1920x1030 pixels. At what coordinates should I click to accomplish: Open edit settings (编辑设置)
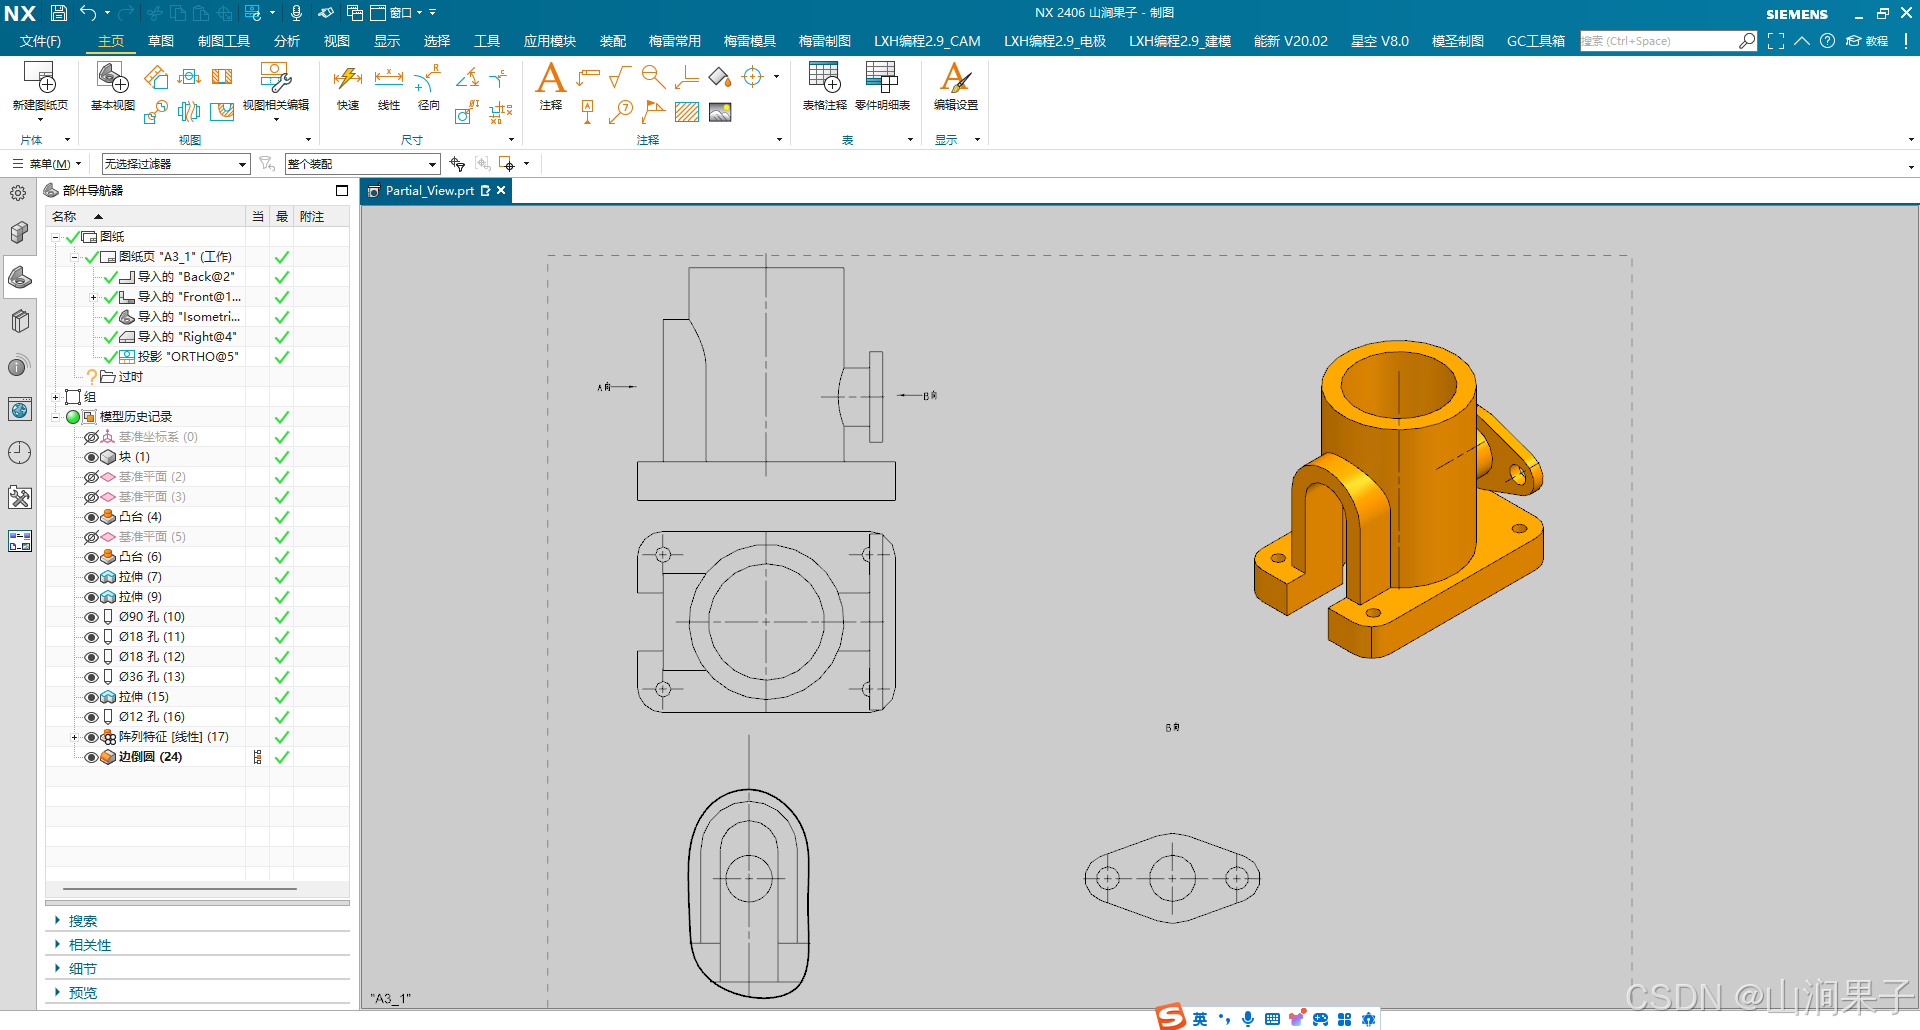coord(956,87)
